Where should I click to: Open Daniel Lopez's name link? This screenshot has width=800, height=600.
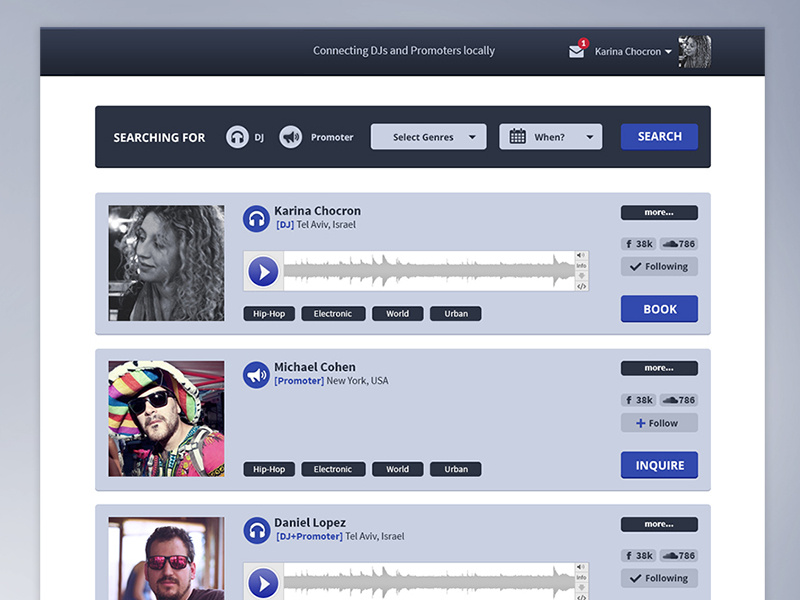[x=310, y=522]
